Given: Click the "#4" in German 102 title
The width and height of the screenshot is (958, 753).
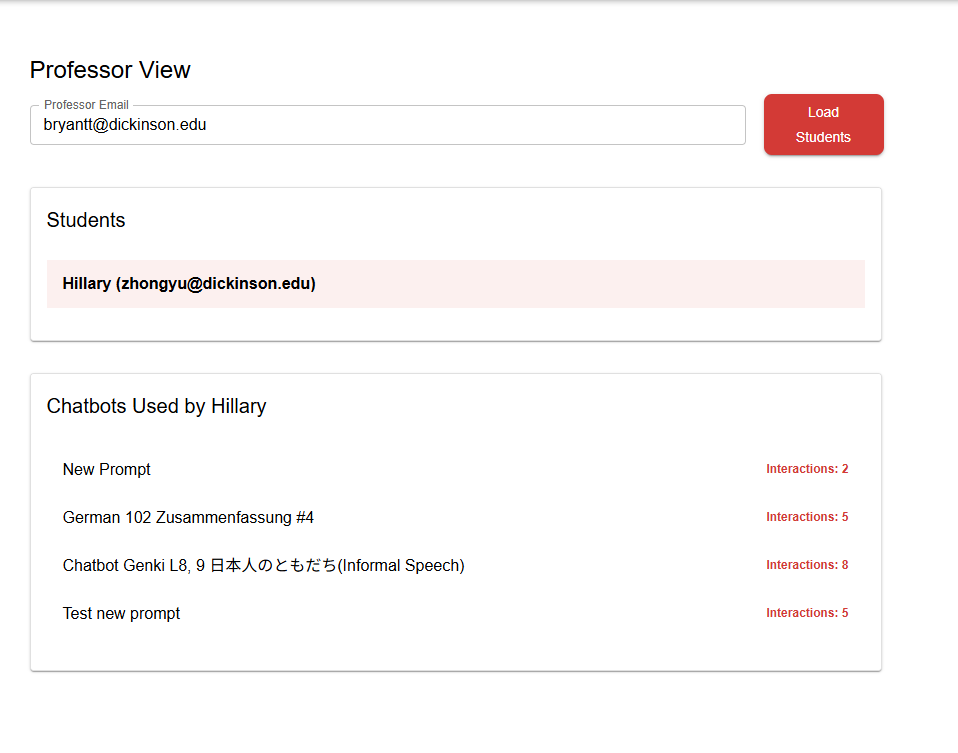Looking at the screenshot, I should point(305,517).
